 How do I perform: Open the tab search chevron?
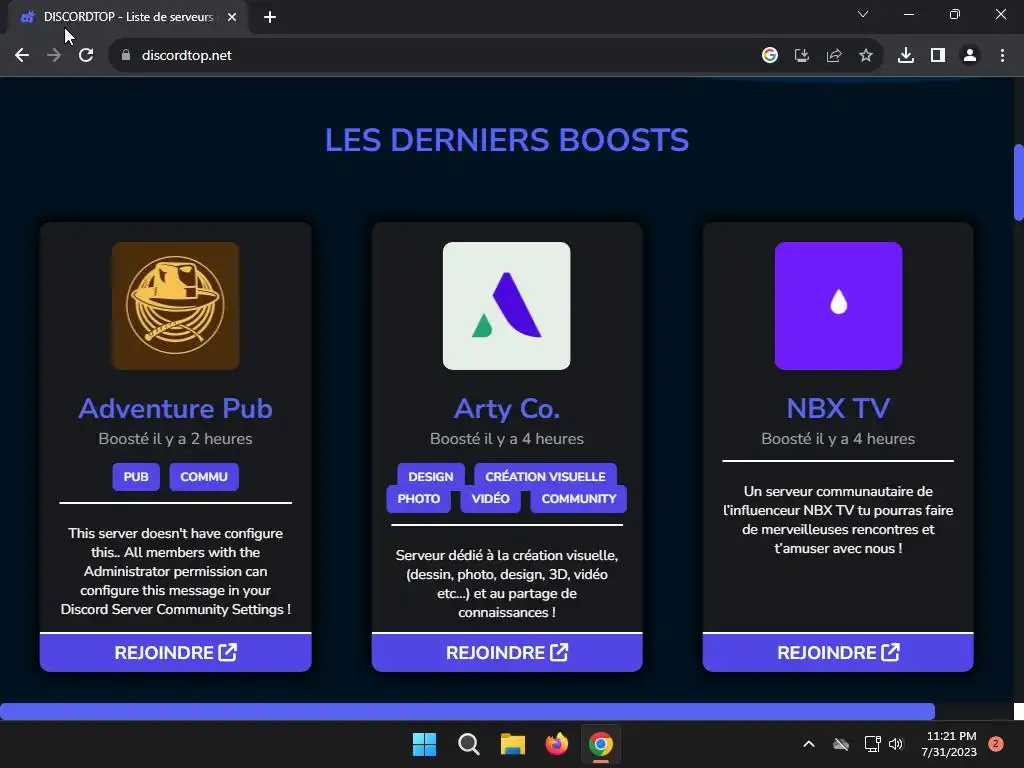click(x=863, y=14)
